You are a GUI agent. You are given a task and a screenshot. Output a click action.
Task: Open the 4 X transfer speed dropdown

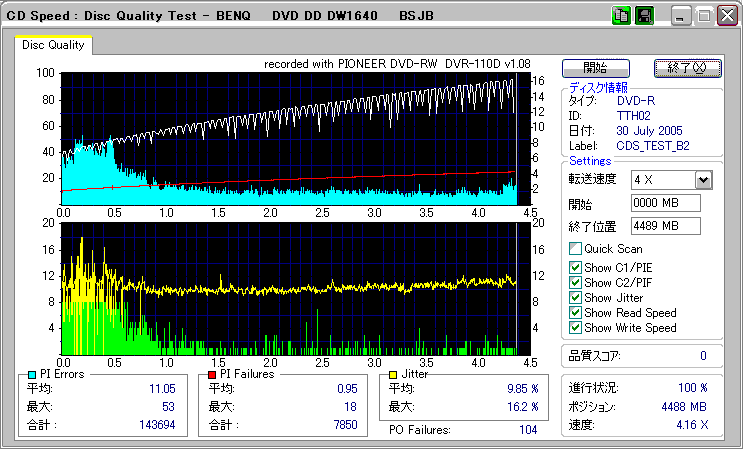703,179
